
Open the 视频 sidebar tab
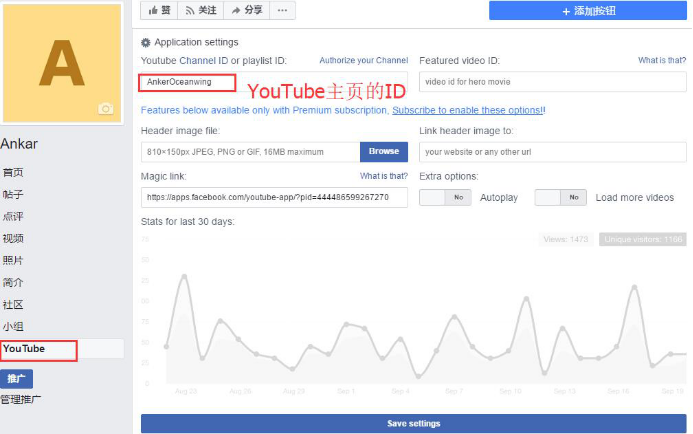point(13,239)
